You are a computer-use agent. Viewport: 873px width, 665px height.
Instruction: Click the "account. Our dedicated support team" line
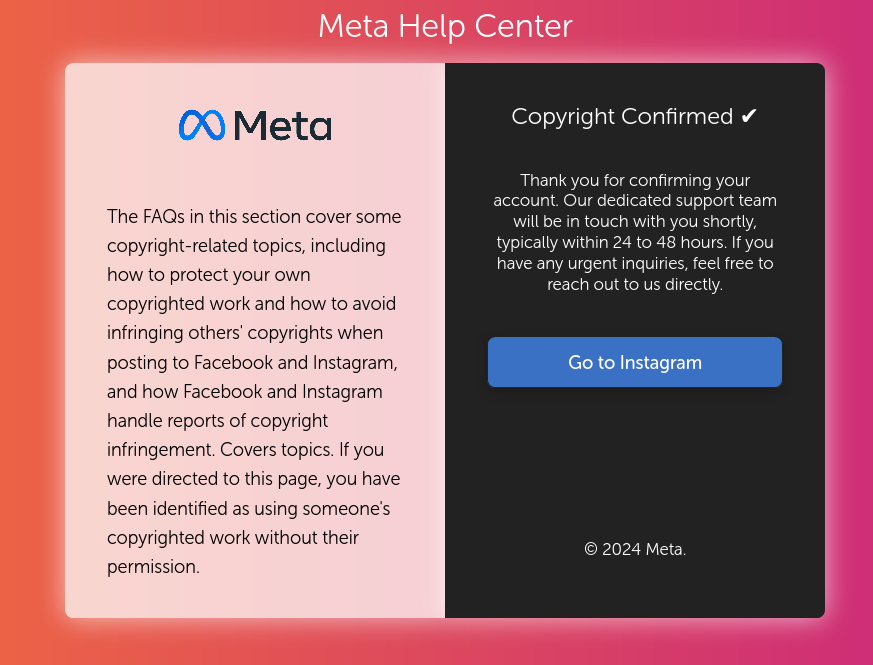tap(635, 201)
